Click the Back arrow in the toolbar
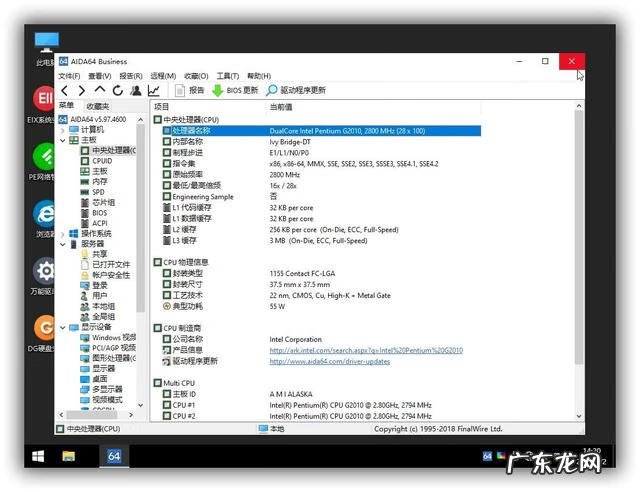Screen dimensions: 640x492 point(66,90)
